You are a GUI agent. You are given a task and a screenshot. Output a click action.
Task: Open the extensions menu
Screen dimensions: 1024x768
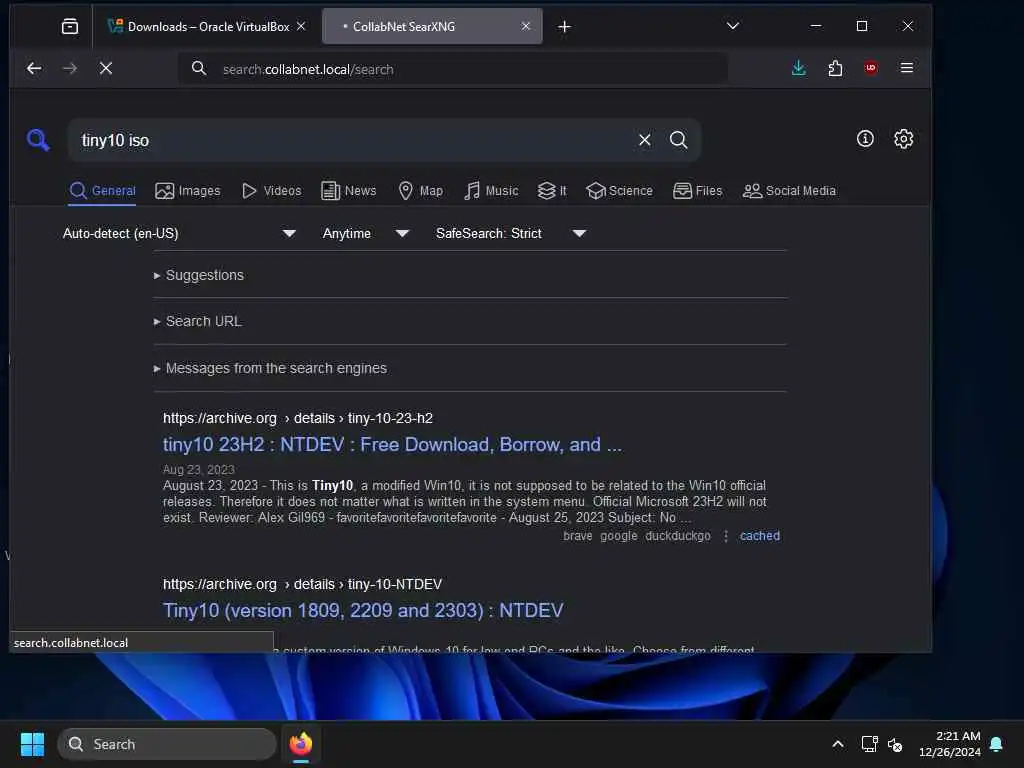click(x=835, y=68)
